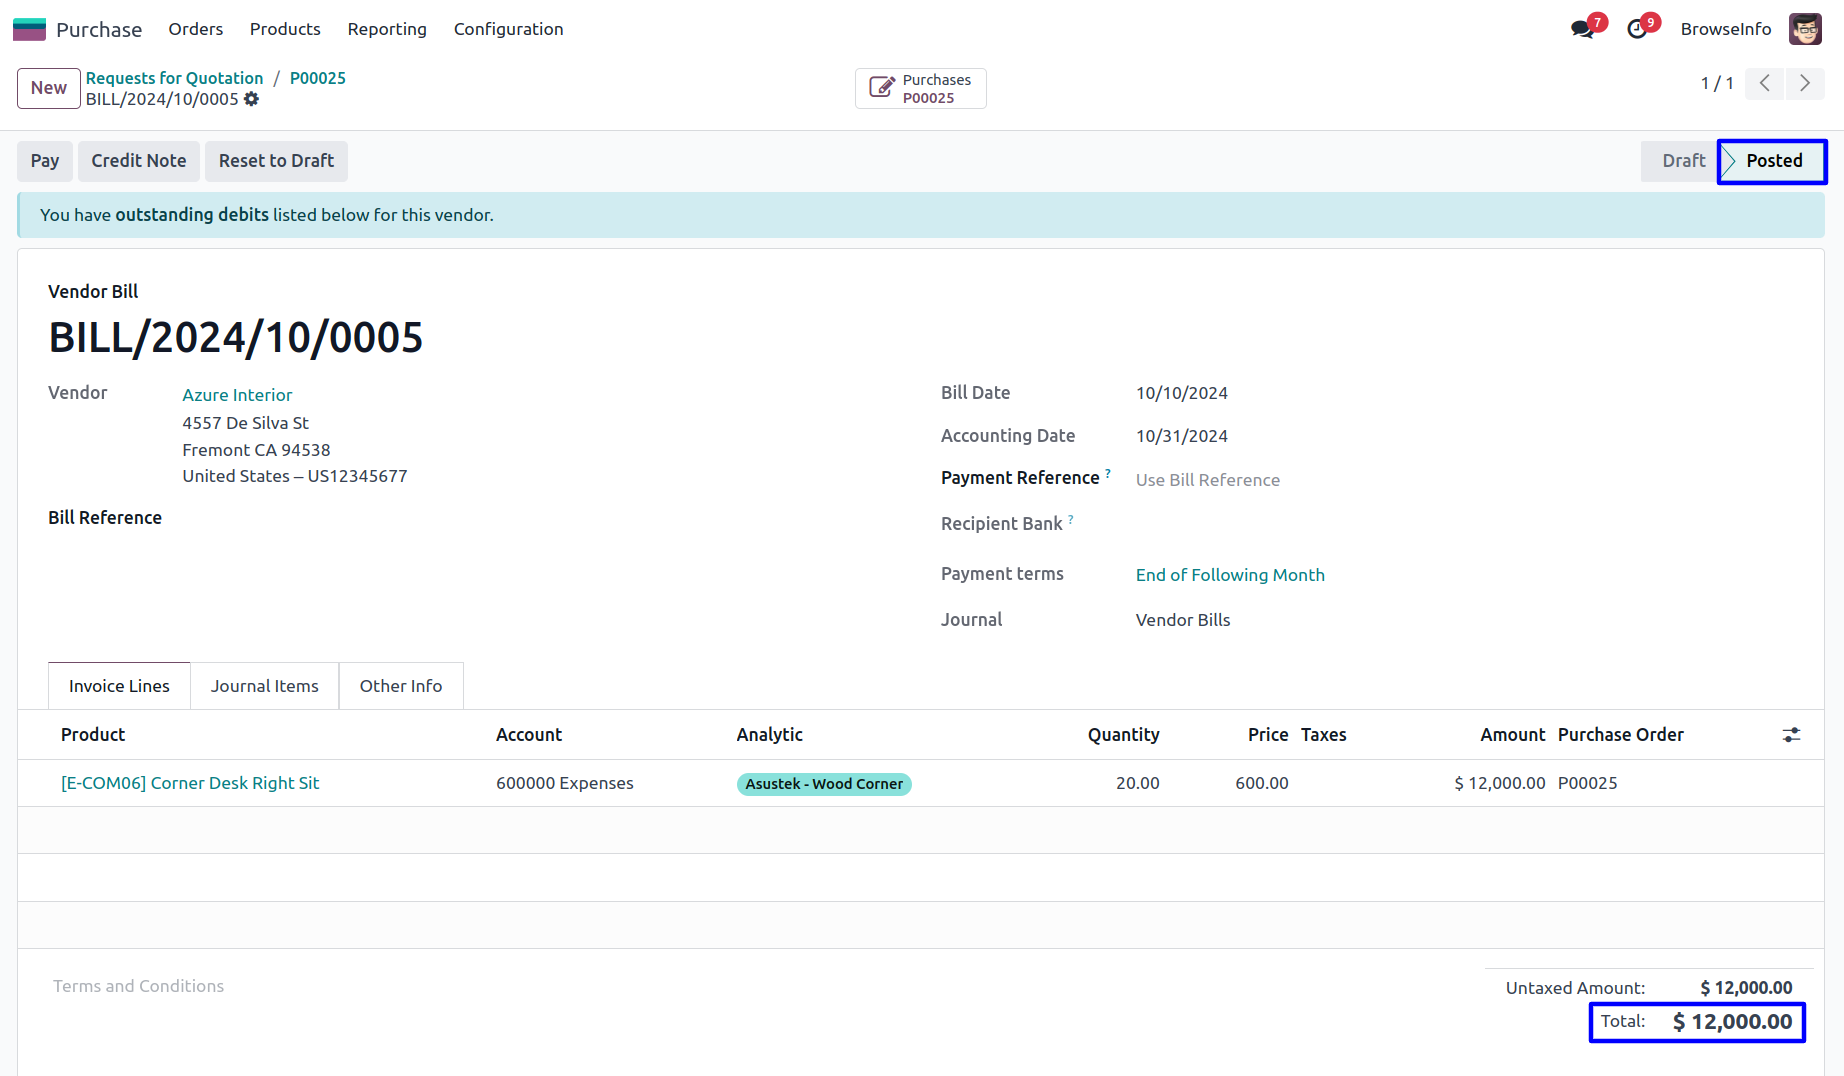This screenshot has height=1076, width=1844.
Task: Click the Asustek - Wood Corner analytic tag
Action: 823,784
